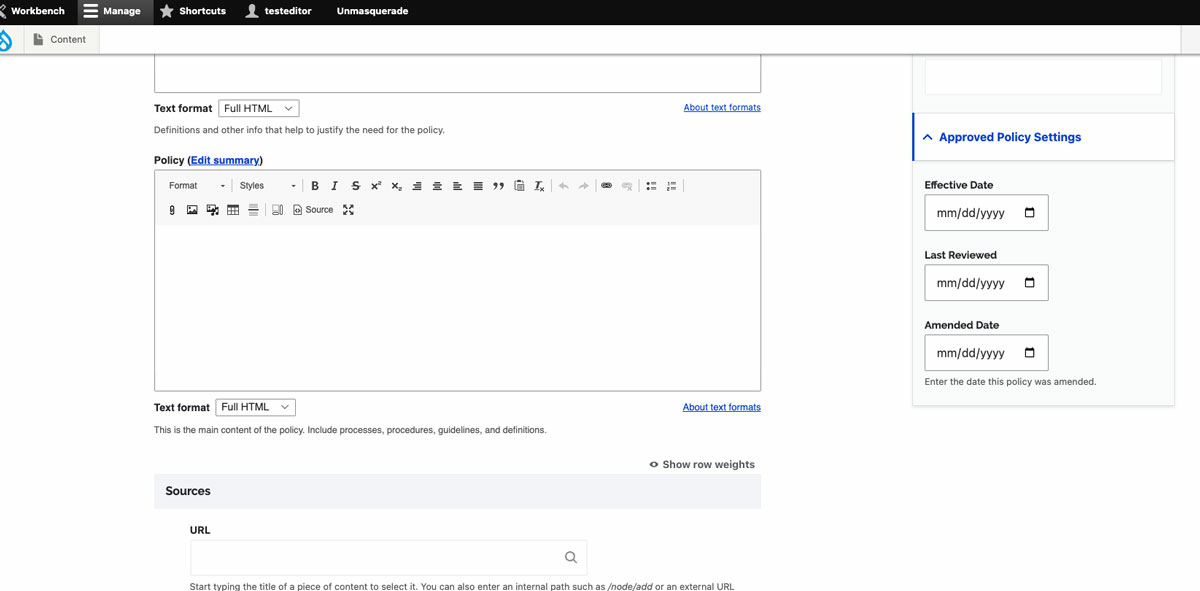Click the Edit summary link
Image resolution: width=1200 pixels, height=591 pixels.
[225, 160]
